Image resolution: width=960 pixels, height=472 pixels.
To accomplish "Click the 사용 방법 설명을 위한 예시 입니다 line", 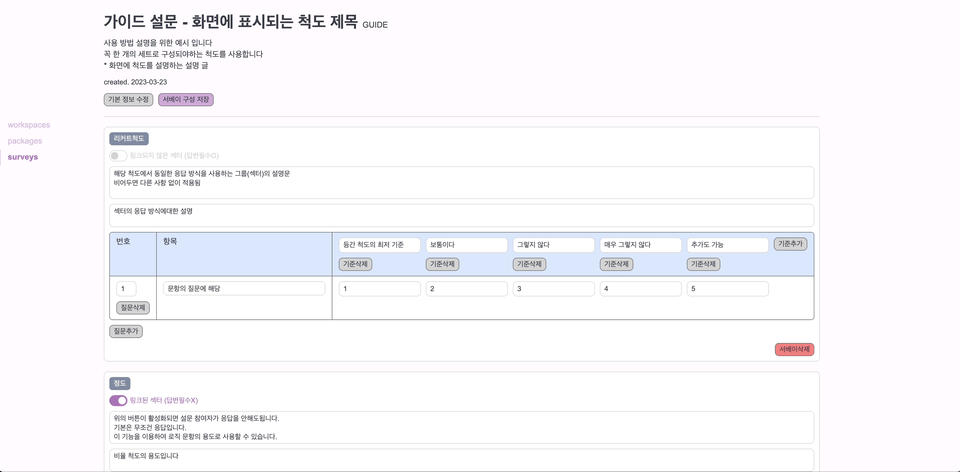I will click(x=158, y=43).
